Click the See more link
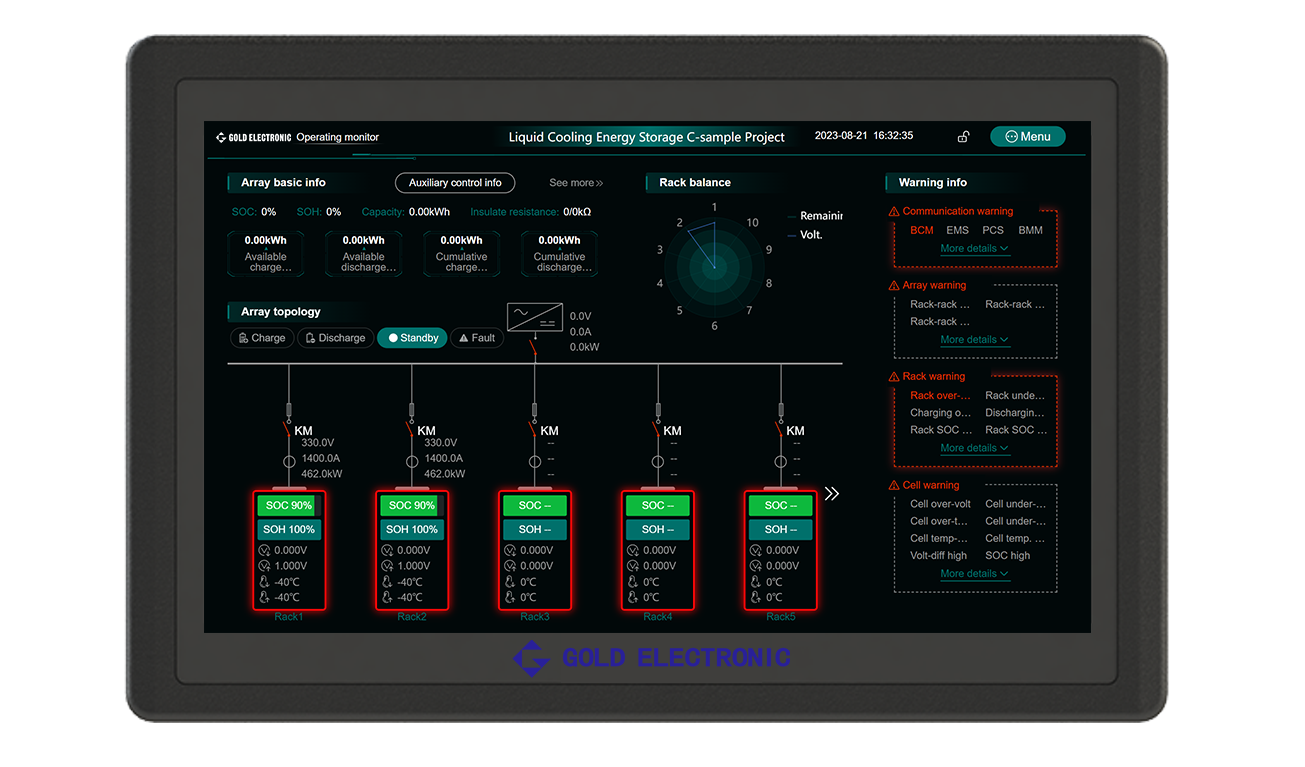The image size is (1305, 767). [576, 183]
